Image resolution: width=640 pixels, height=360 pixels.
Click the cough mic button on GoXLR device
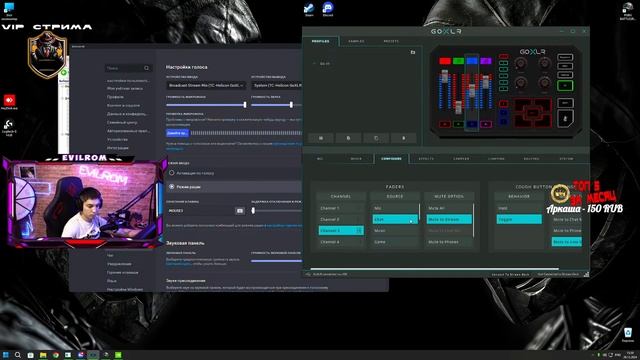click(565, 119)
